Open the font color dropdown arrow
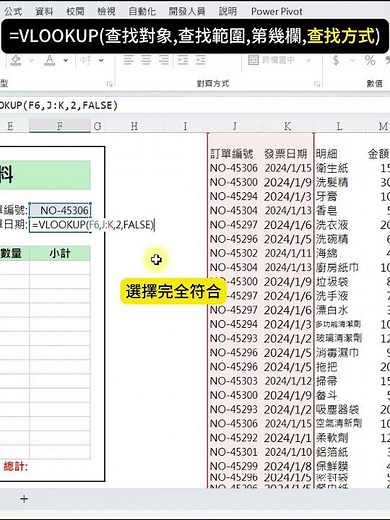390x520 pixels. click(66, 60)
